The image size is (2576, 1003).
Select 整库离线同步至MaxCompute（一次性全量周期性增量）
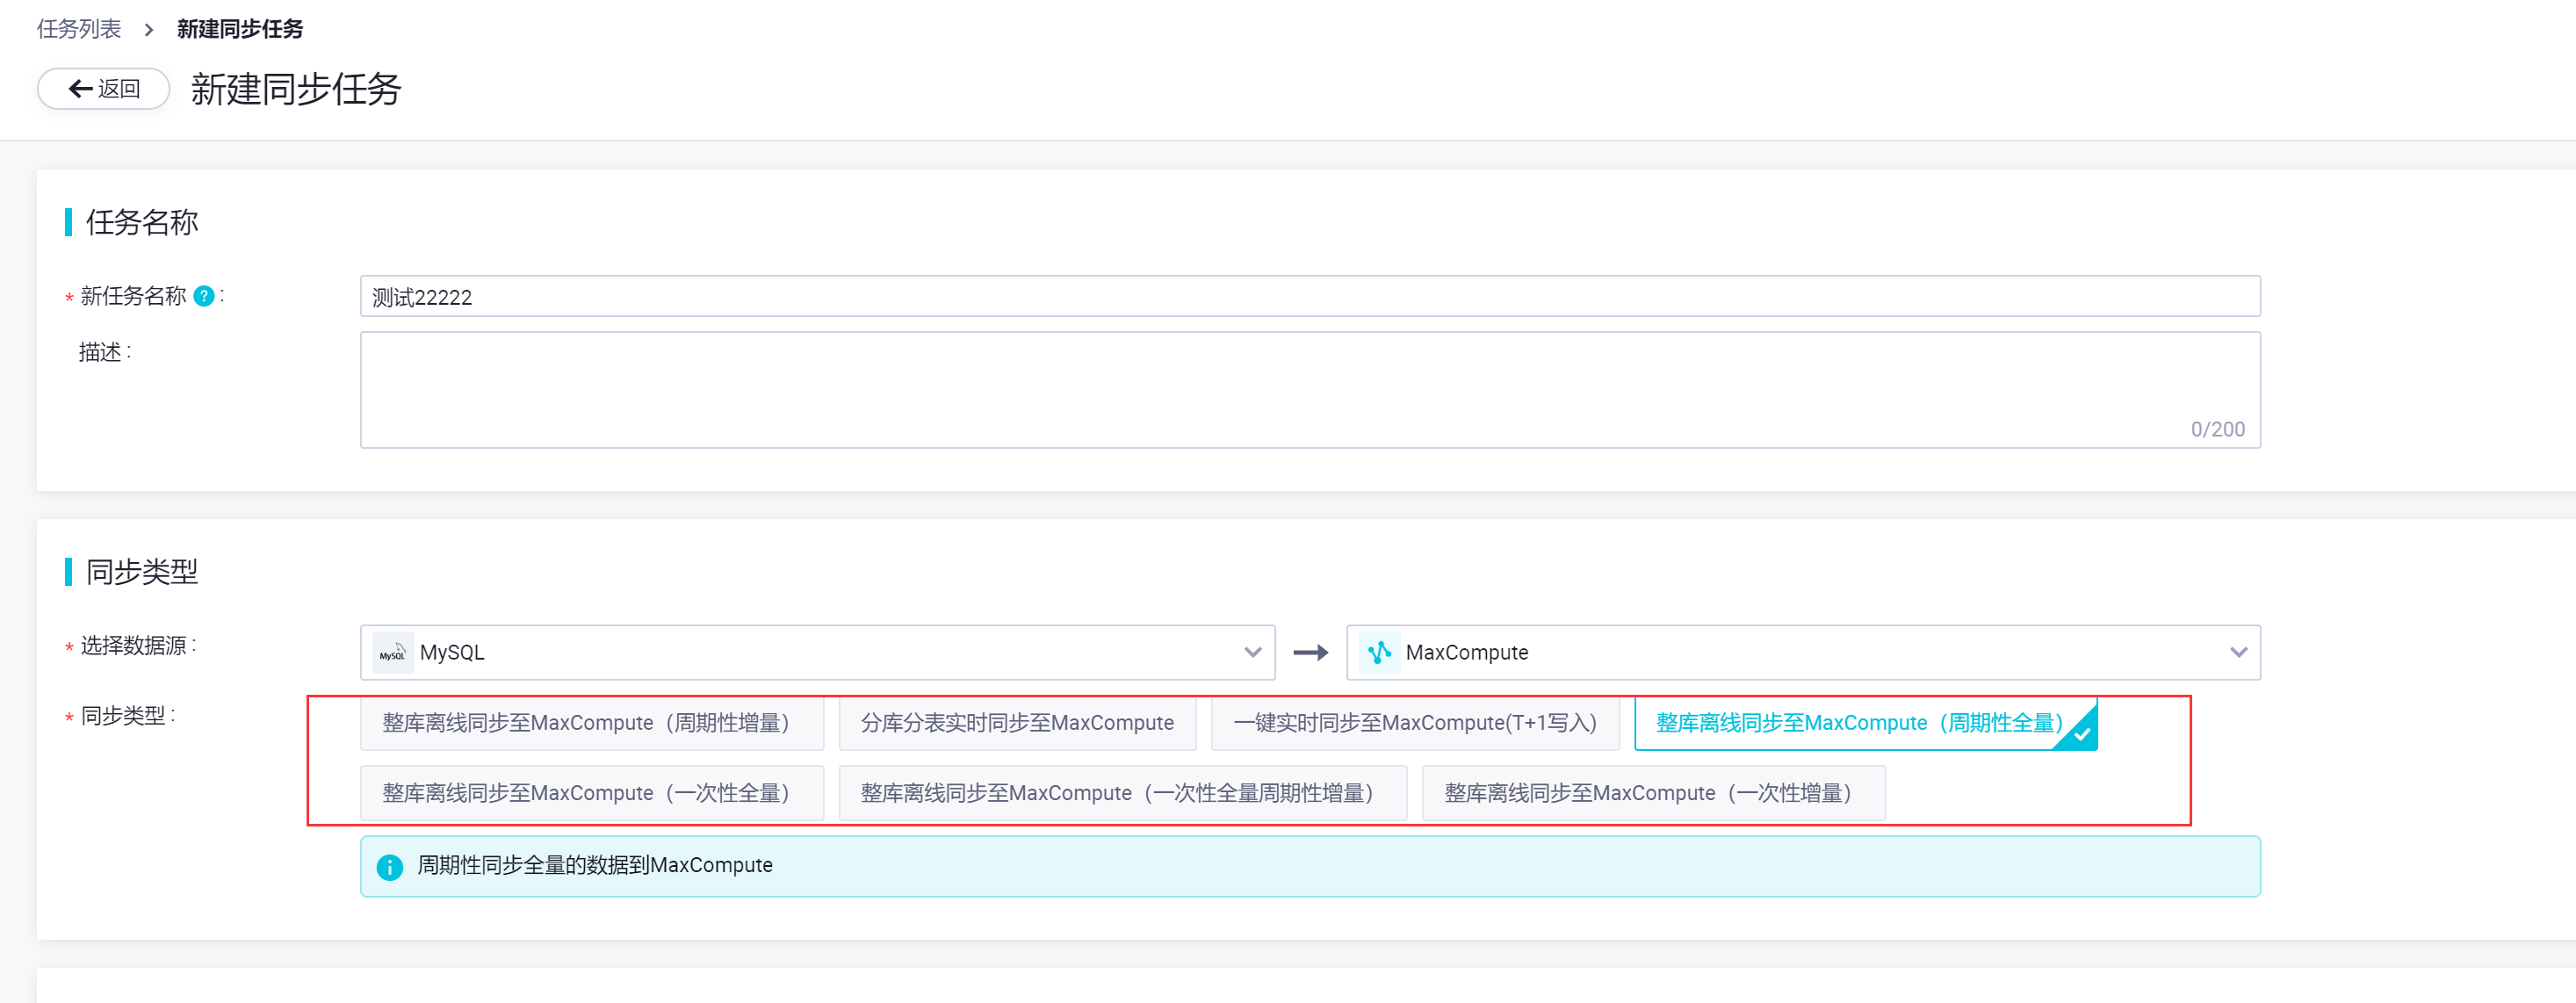tap(1123, 794)
